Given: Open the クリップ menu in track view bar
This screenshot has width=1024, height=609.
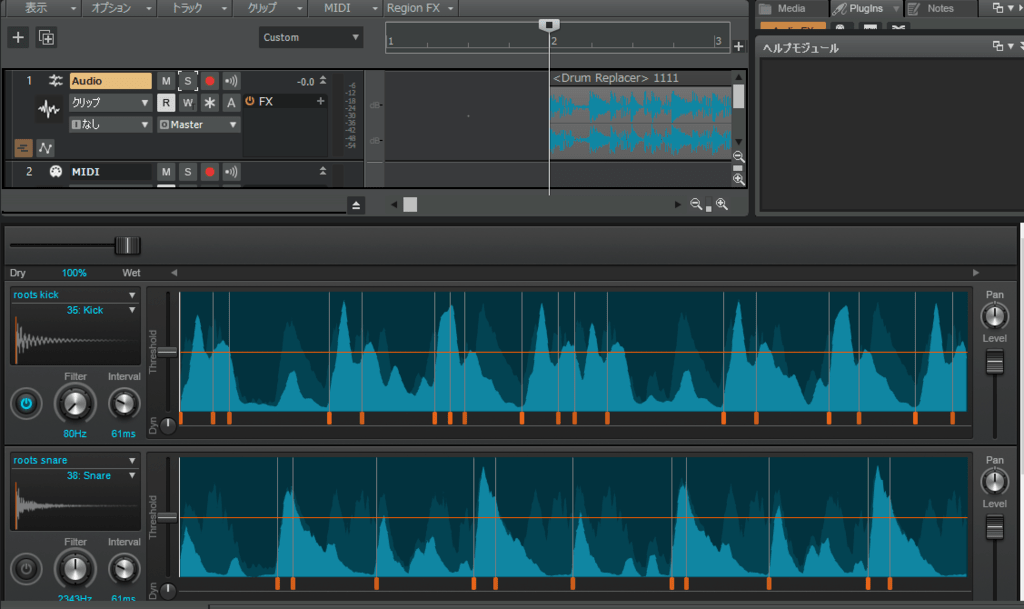Looking at the screenshot, I should pos(272,8).
